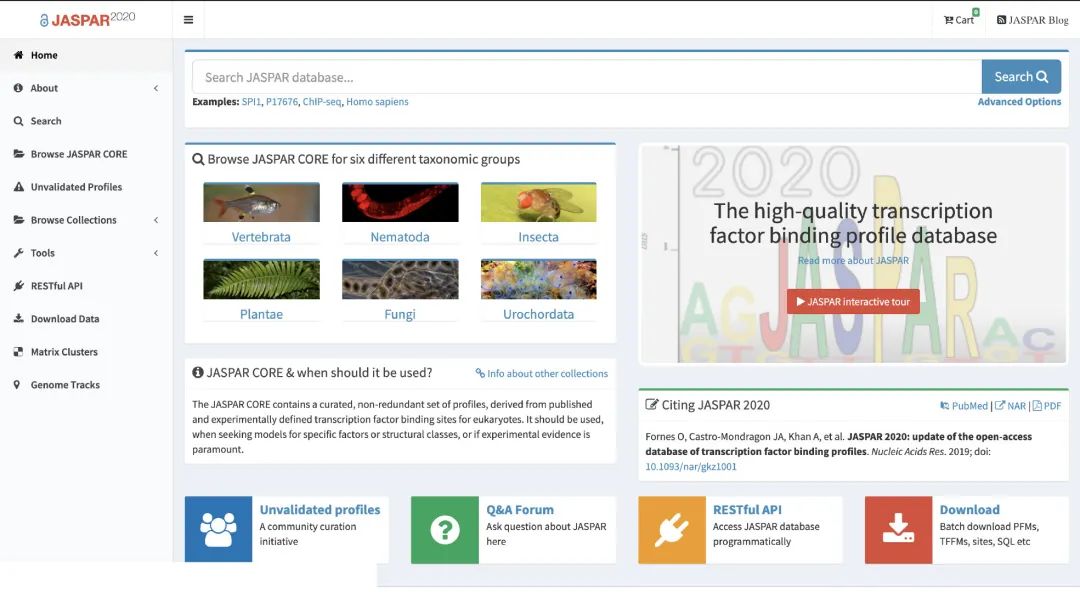Click the Homo sapiens example link
This screenshot has height=592, width=1080.
377,101
